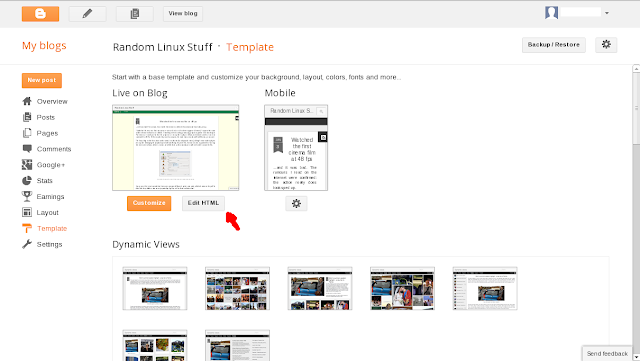The height and width of the screenshot is (361, 640).
Task: Click the user profile avatar
Action: point(551,13)
